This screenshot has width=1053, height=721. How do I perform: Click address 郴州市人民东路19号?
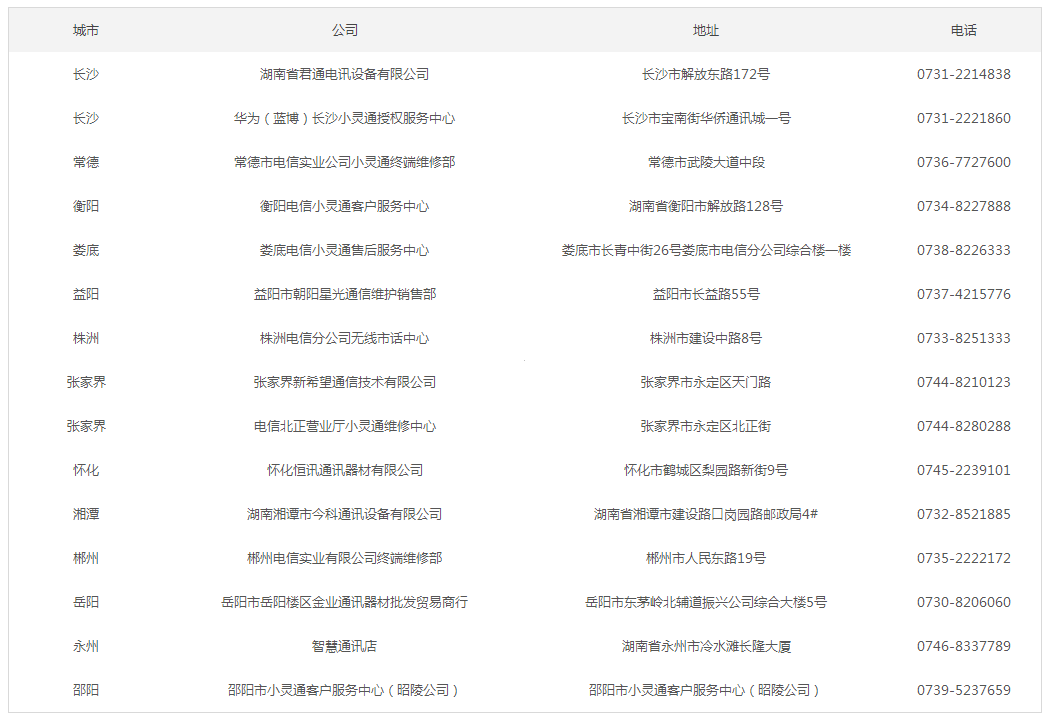pos(706,558)
